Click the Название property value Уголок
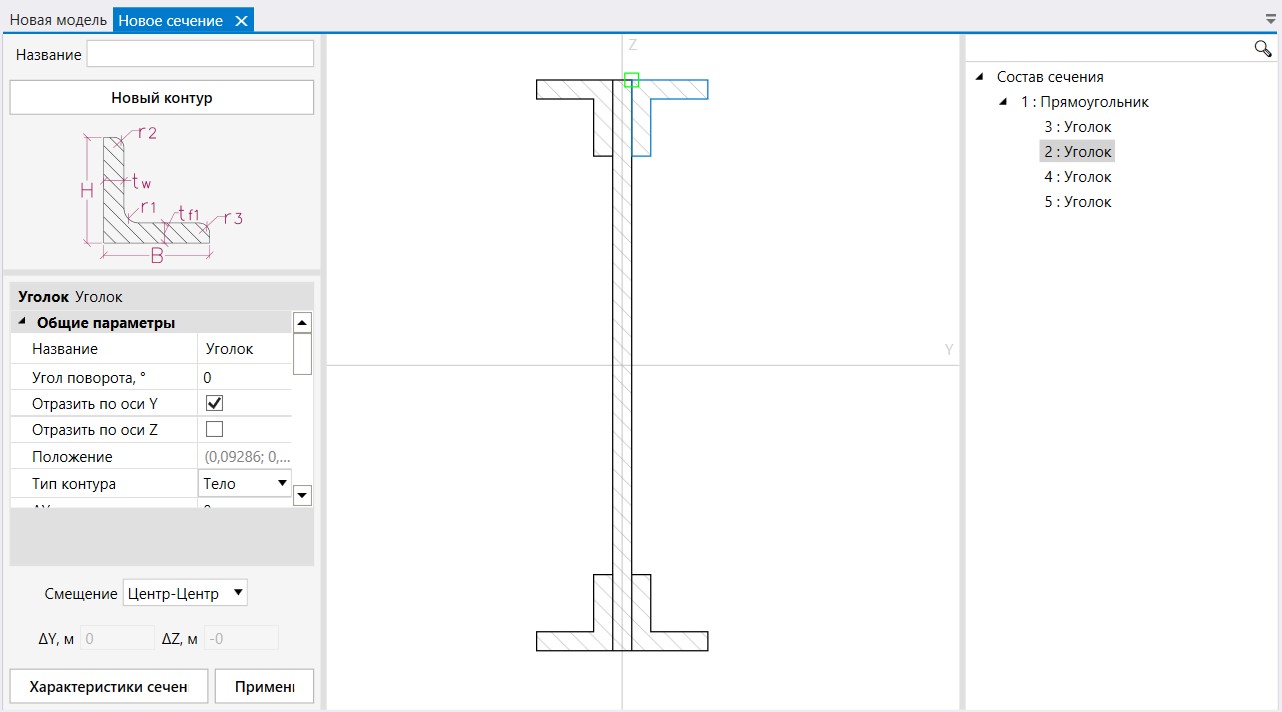The width and height of the screenshot is (1282, 712). pyautogui.click(x=245, y=349)
